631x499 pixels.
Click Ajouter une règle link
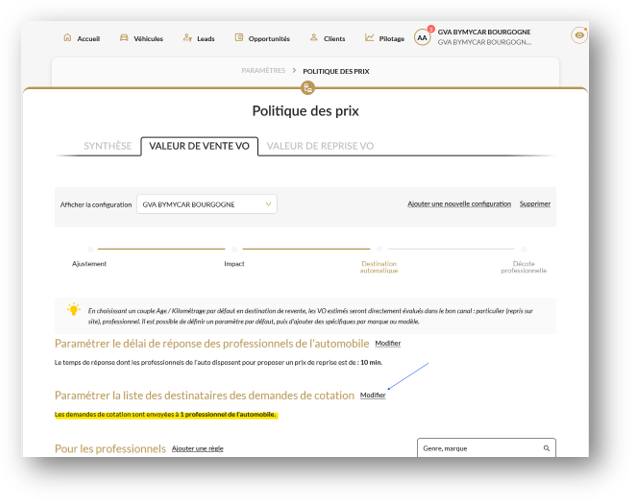[198, 448]
